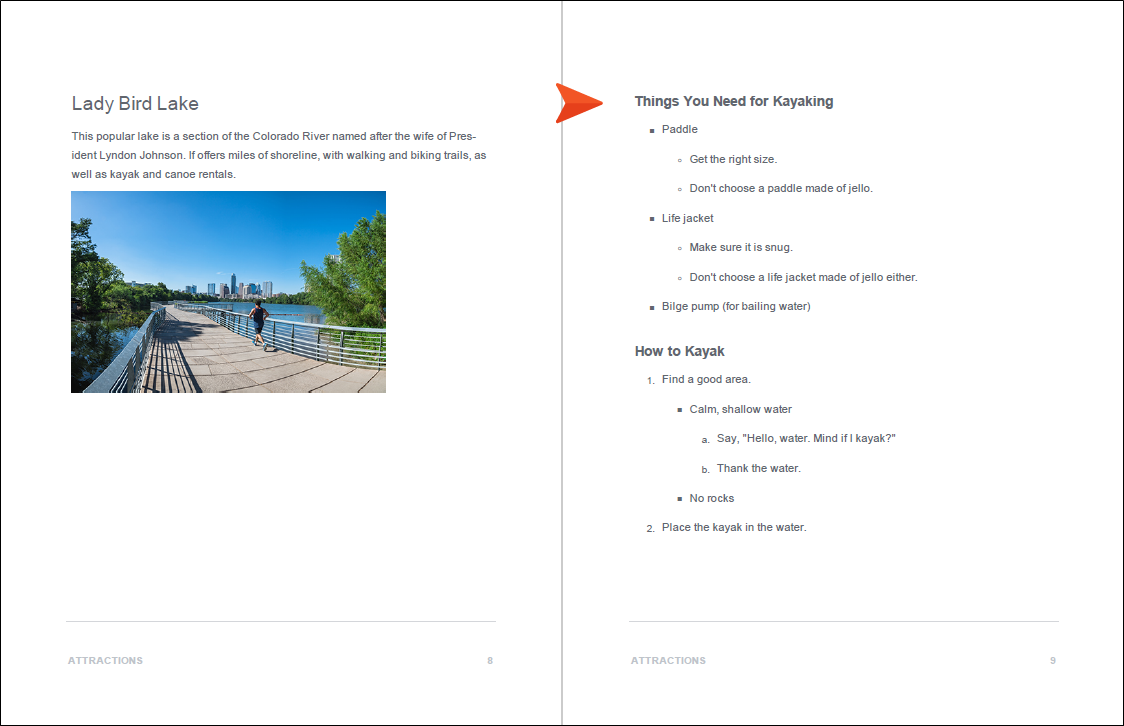1124x726 pixels.
Task: Click step 2 "Place the kayak in the water."
Action: 733,527
